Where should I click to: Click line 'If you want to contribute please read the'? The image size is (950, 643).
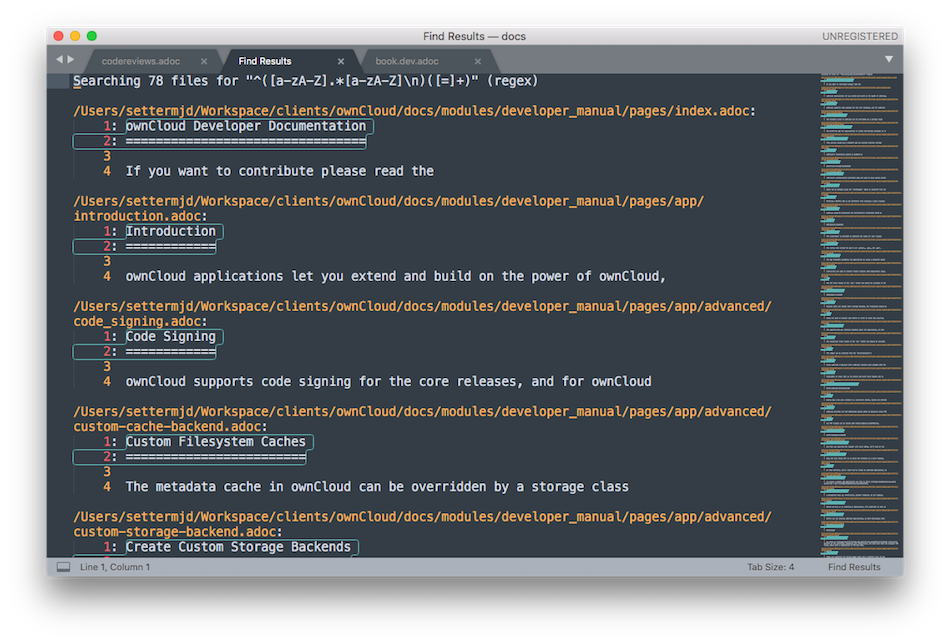point(280,171)
